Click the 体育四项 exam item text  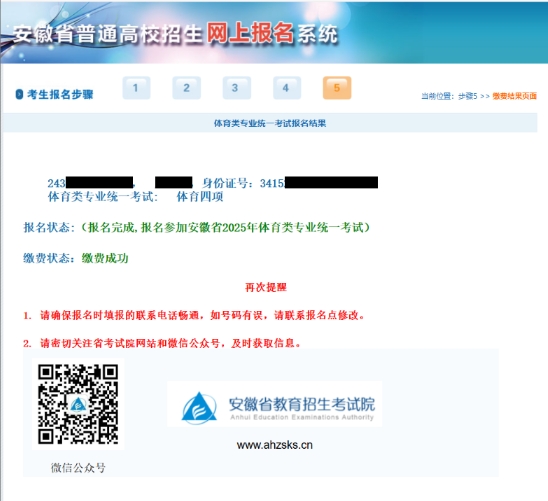pyautogui.click(x=200, y=197)
